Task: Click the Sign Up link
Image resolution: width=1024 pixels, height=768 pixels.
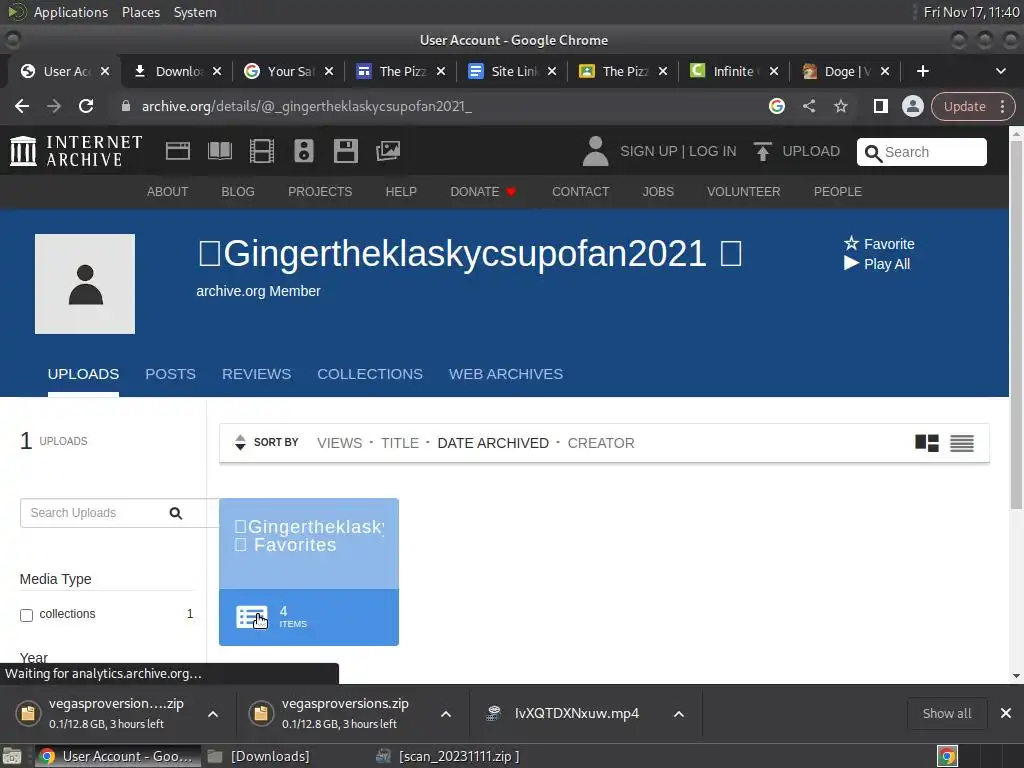Action: point(648,151)
